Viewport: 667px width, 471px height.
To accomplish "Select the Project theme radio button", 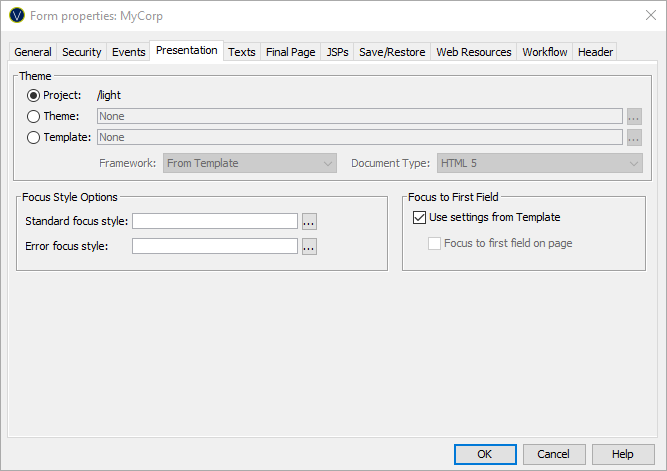I will pos(34,95).
